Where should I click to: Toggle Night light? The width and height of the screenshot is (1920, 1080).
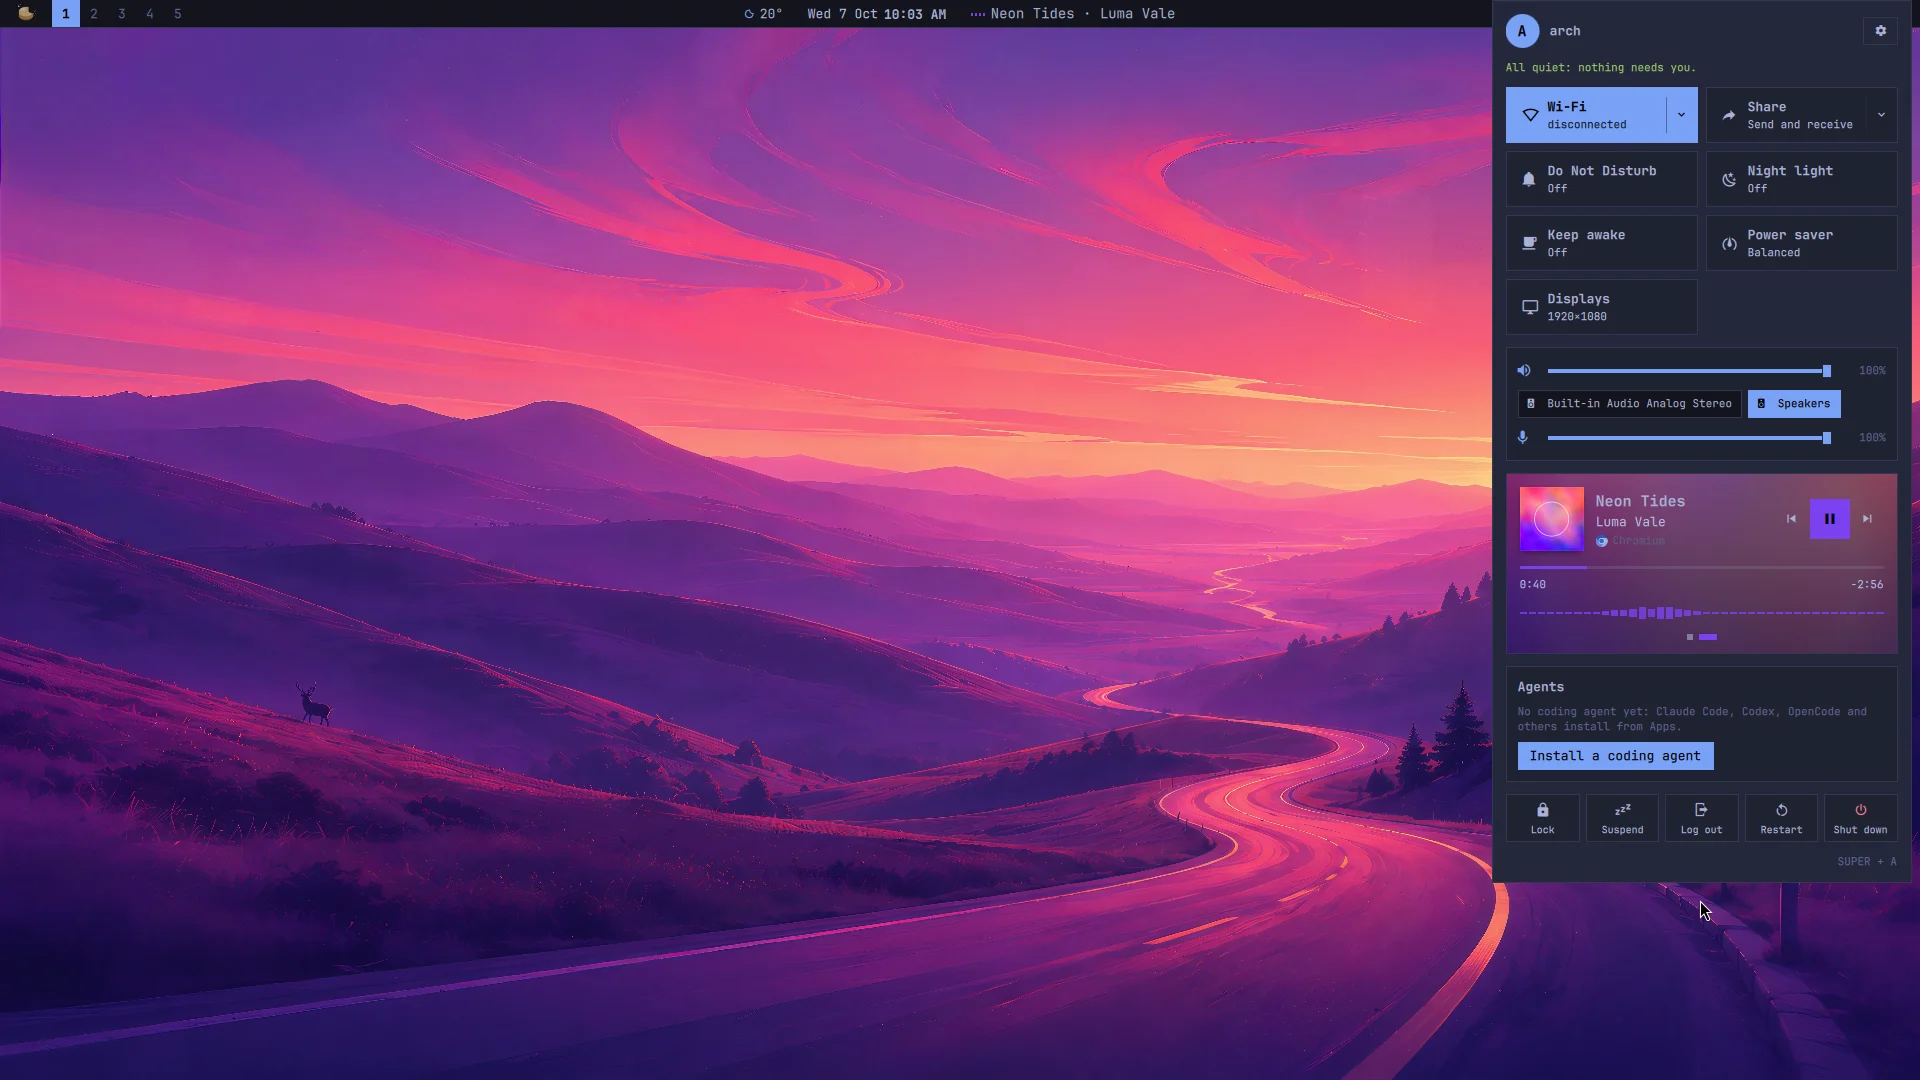click(x=1801, y=179)
